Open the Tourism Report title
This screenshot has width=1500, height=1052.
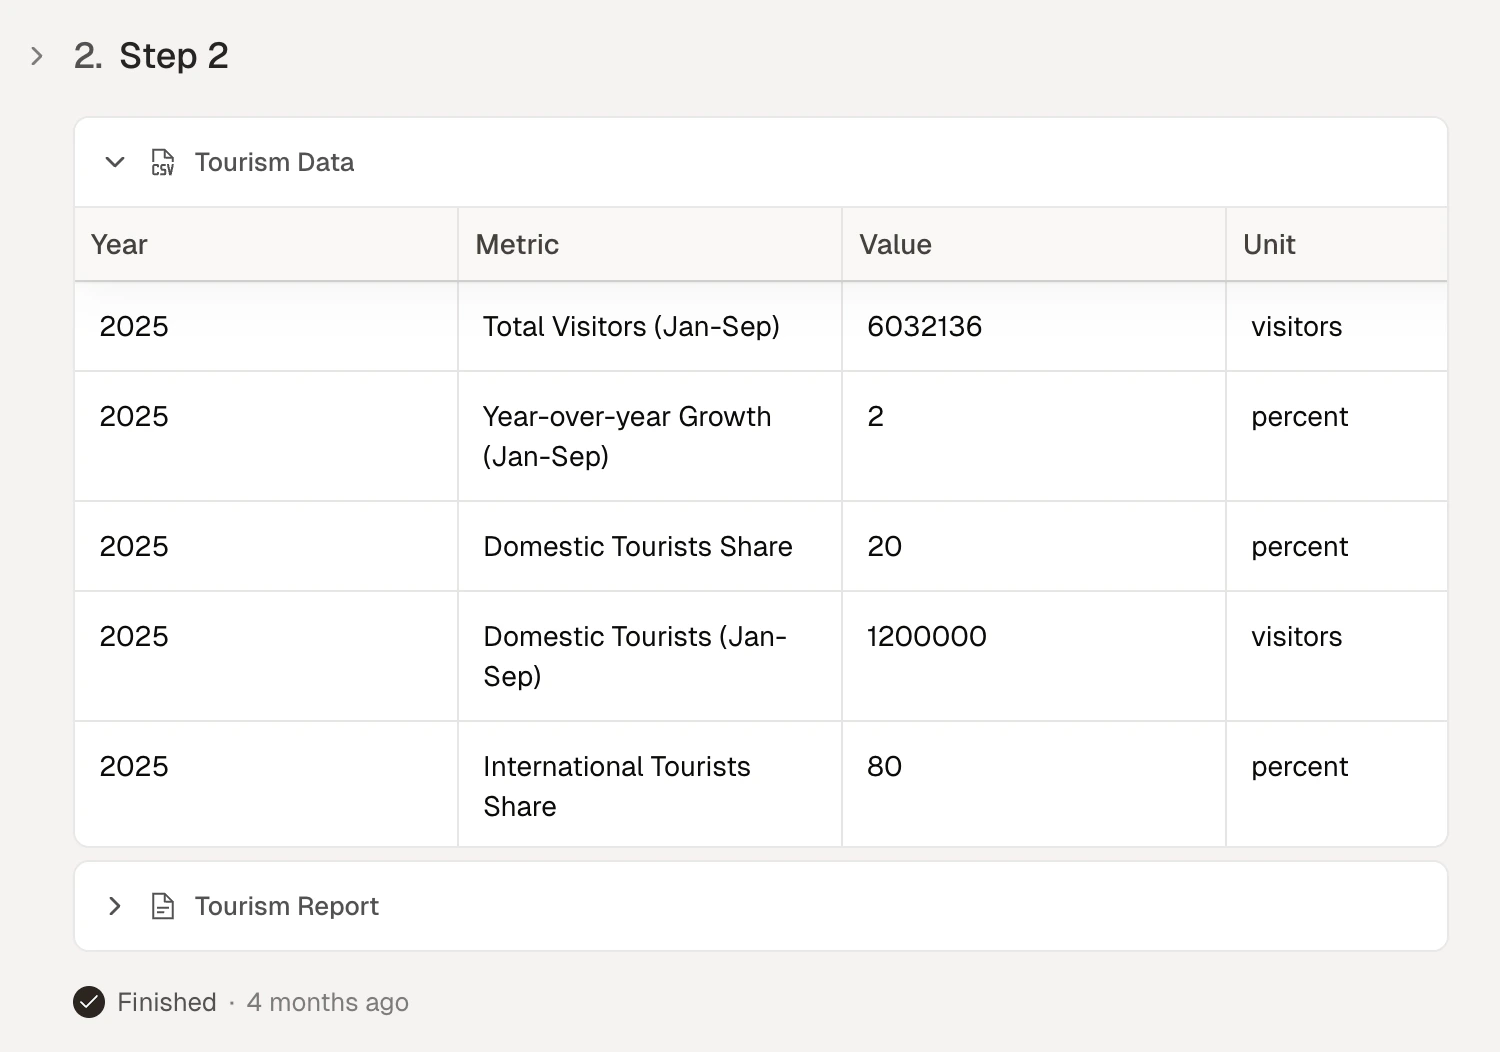pos(286,906)
